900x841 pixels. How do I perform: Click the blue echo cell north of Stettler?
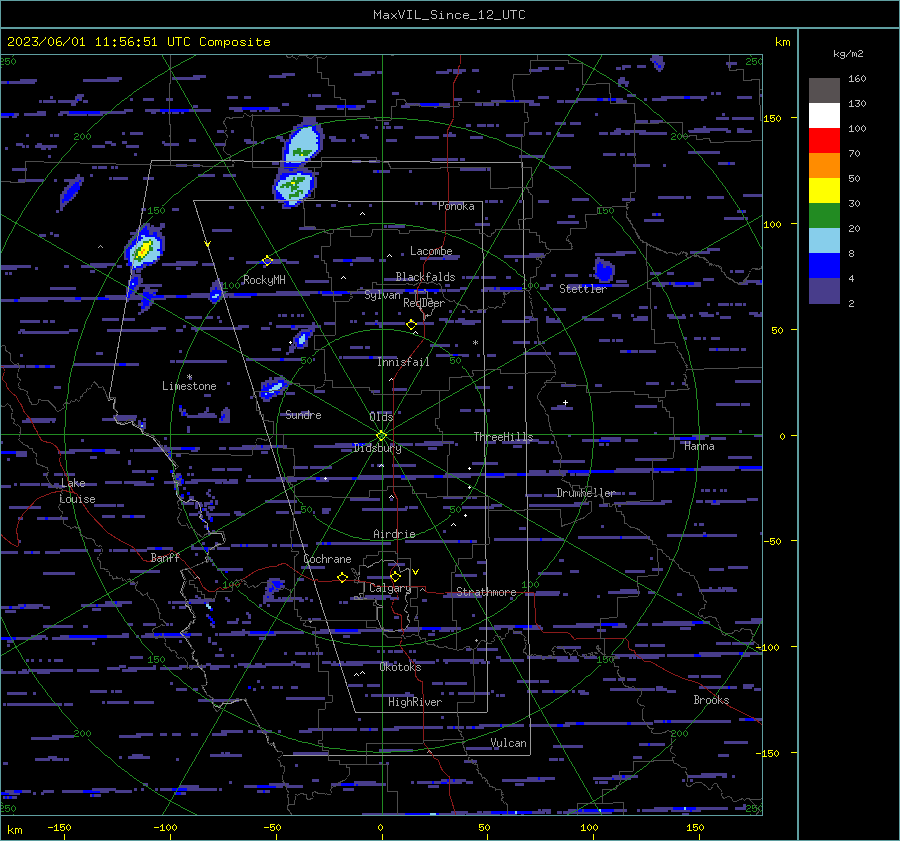(x=603, y=269)
